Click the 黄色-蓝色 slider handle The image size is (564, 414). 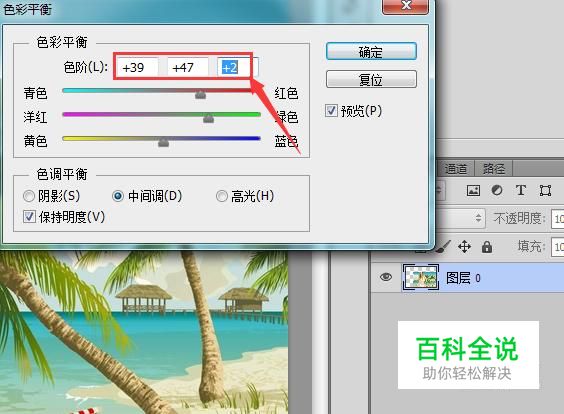(163, 142)
